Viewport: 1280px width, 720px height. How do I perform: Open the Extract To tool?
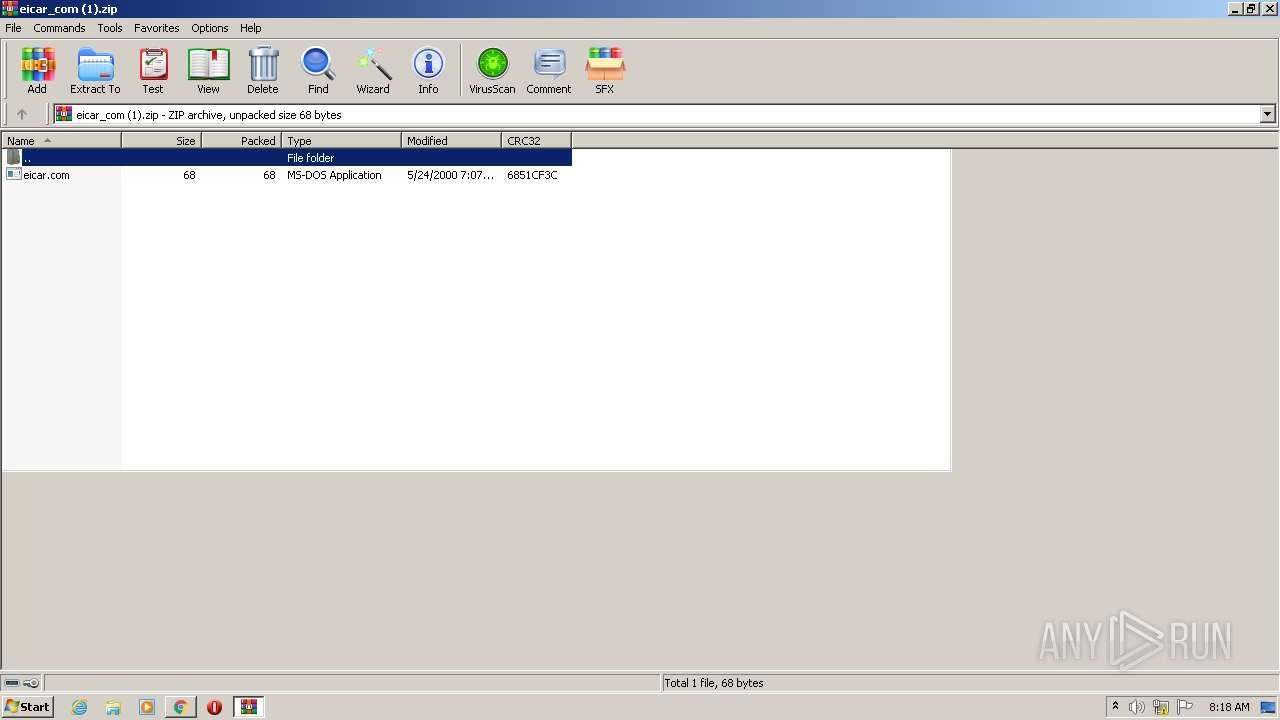pos(95,71)
